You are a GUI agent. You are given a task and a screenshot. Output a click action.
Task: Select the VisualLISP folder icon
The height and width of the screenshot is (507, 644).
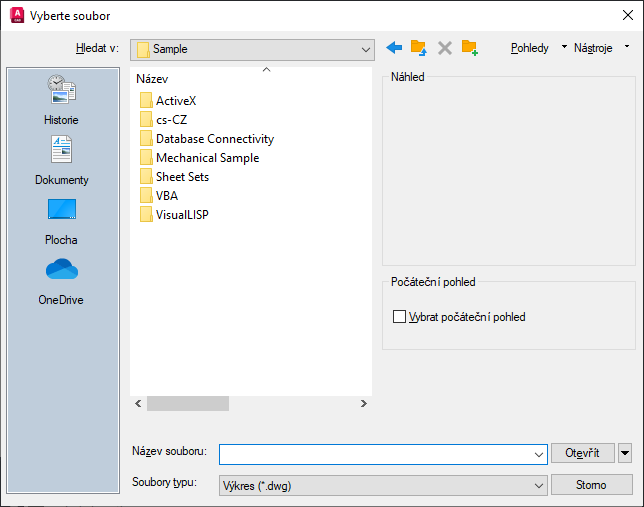[146, 214]
